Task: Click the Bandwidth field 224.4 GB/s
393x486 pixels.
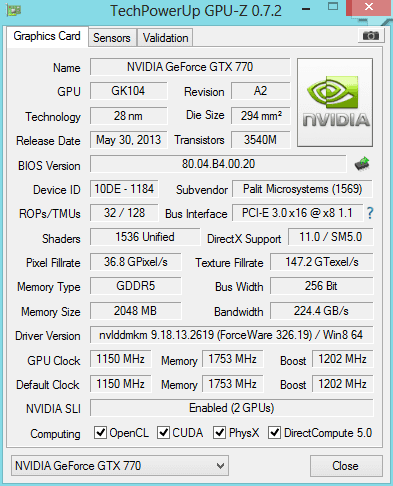Action: 322,311
